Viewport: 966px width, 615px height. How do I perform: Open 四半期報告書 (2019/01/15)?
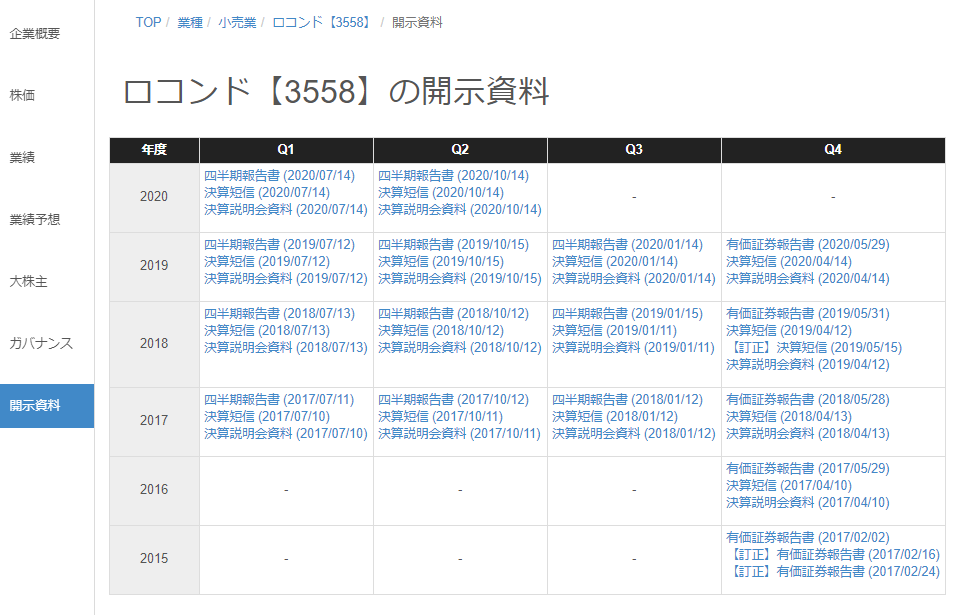click(x=627, y=314)
